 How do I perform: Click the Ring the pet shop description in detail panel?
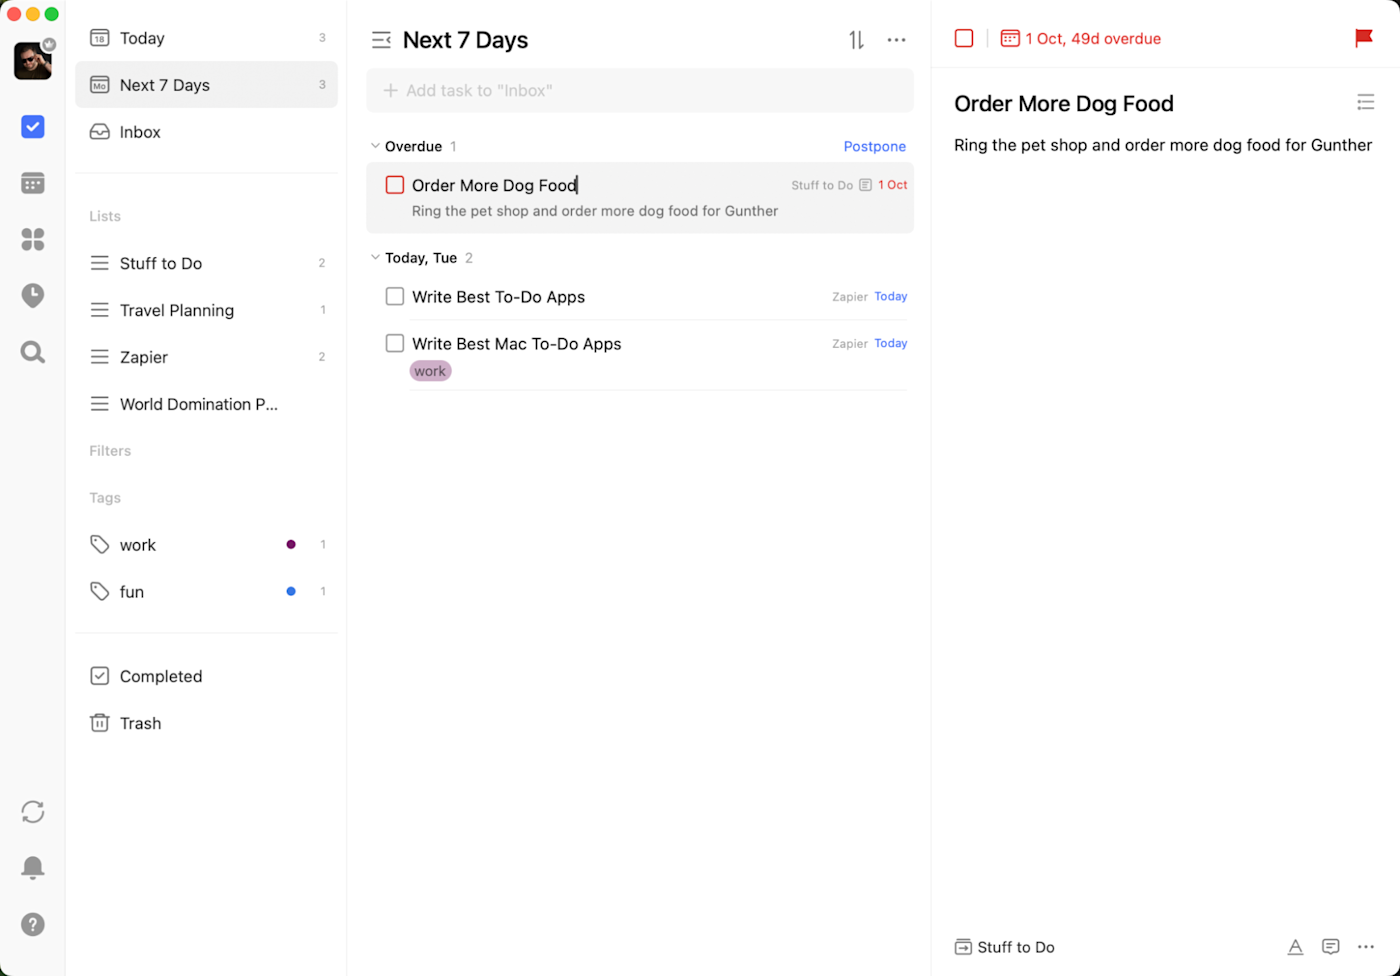coord(1163,145)
